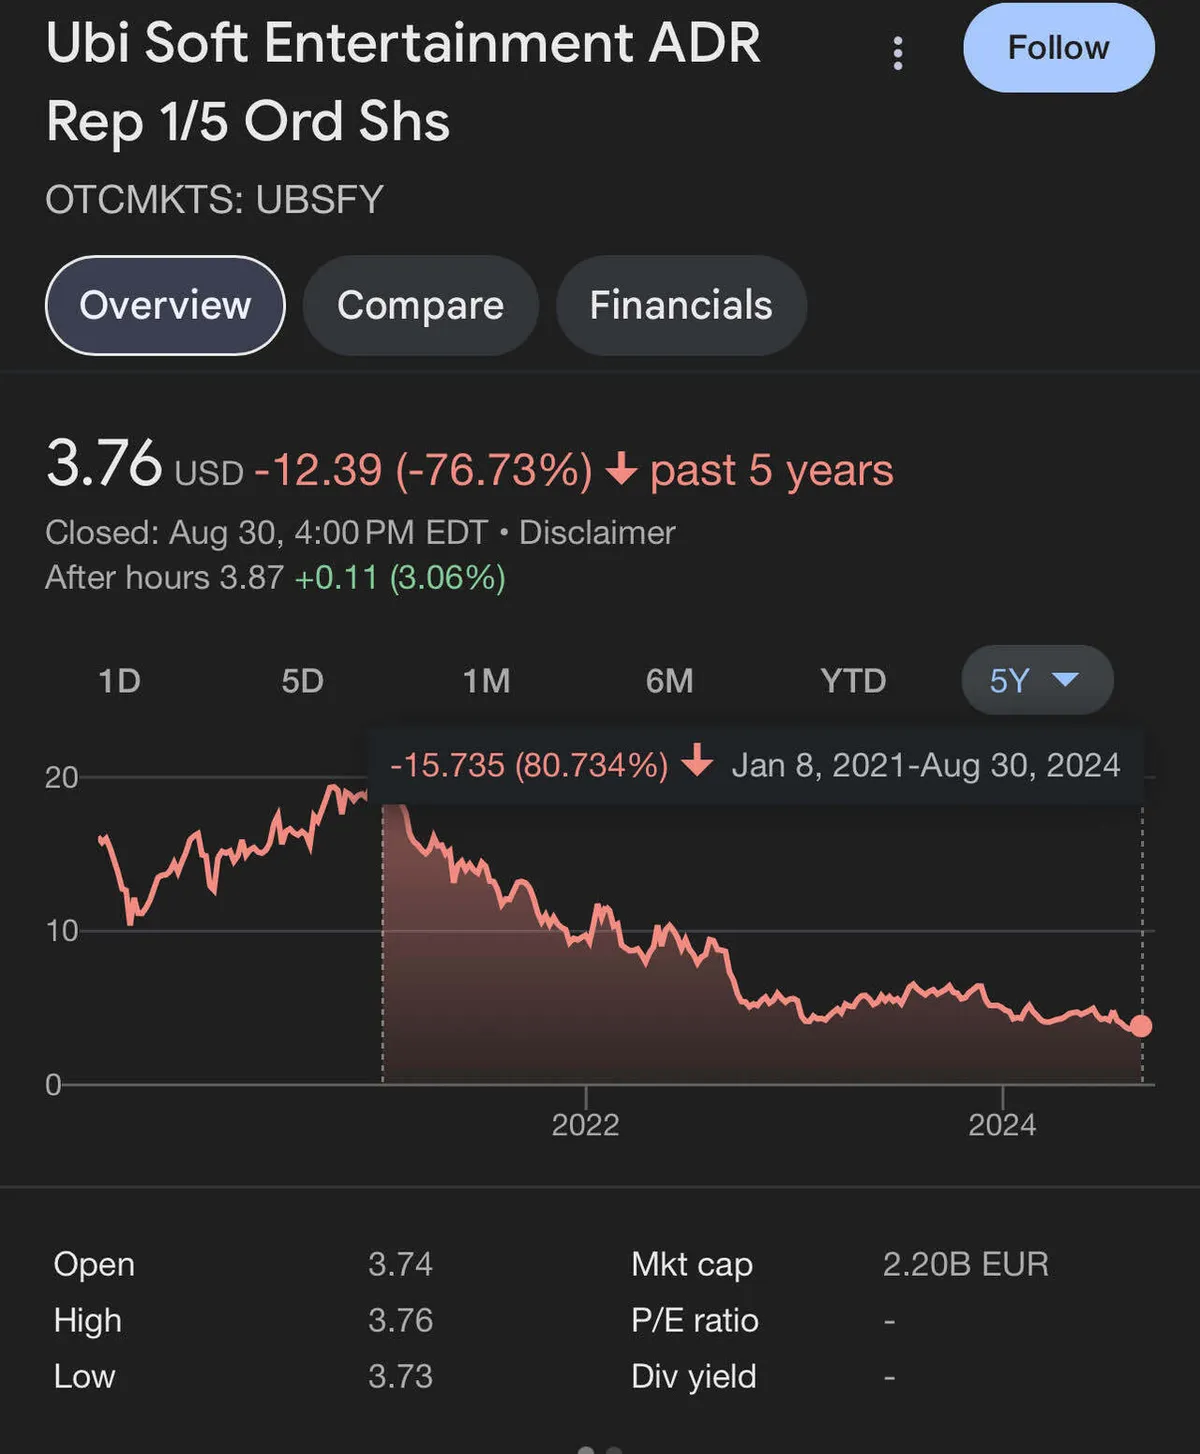Image resolution: width=1200 pixels, height=1454 pixels.
Task: Open the Disclaimer link
Action: [x=597, y=532]
